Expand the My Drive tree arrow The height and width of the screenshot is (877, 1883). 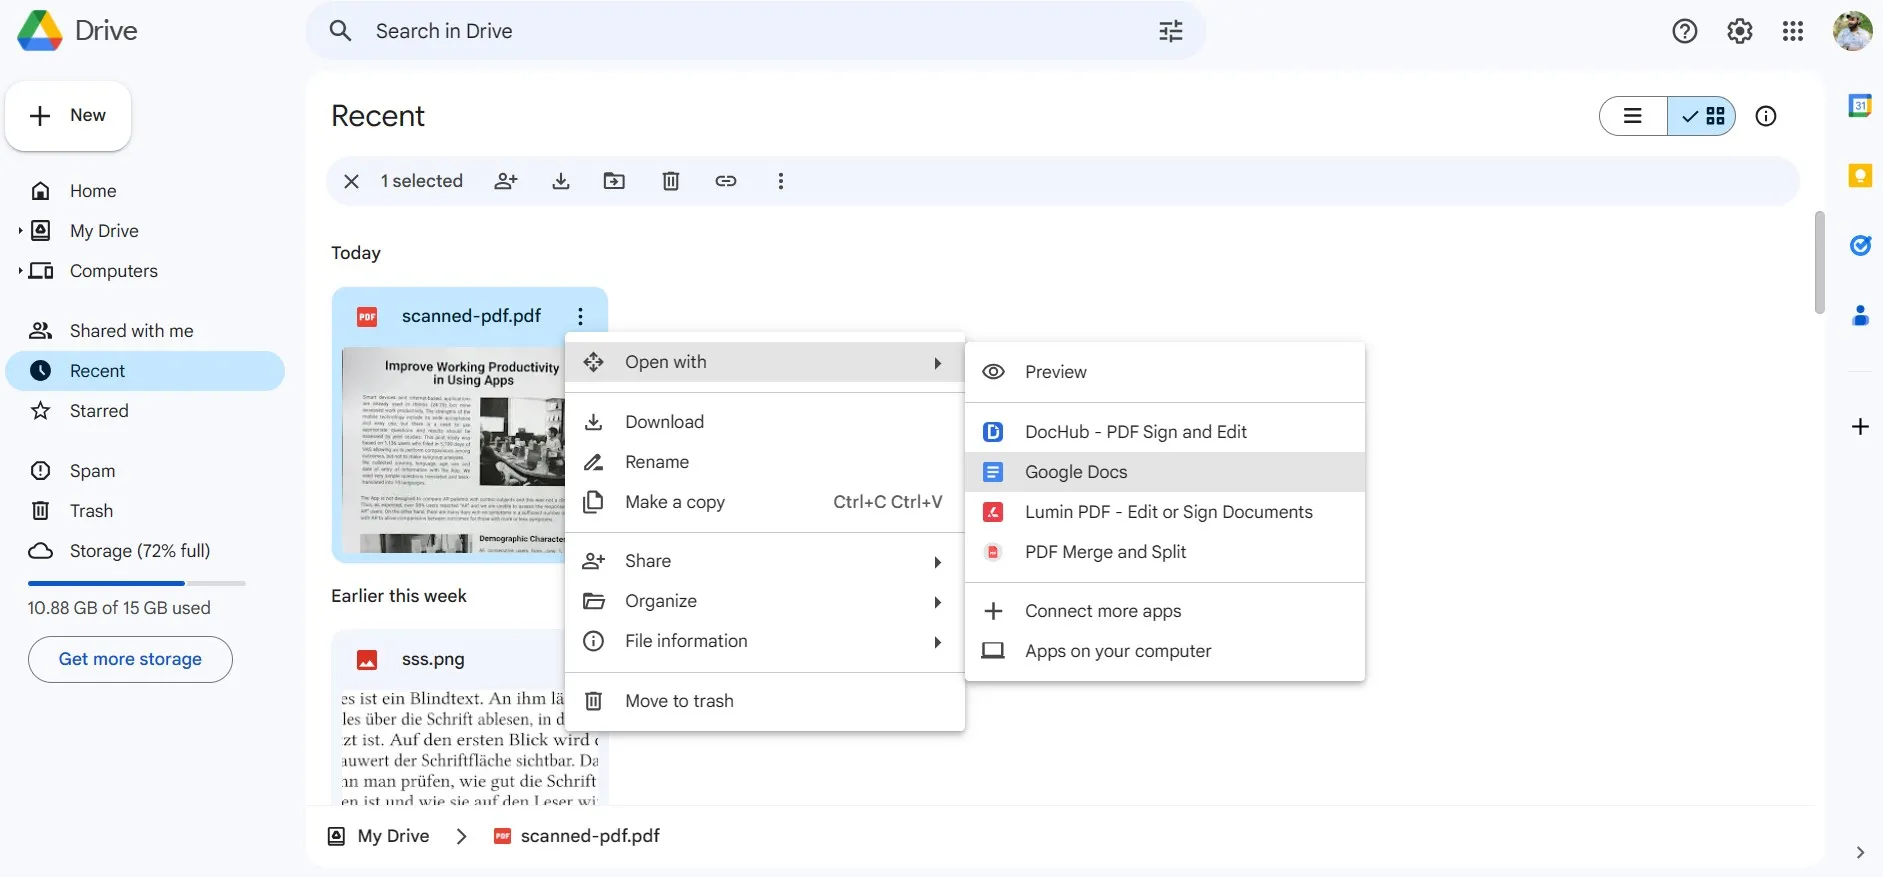pyautogui.click(x=20, y=231)
